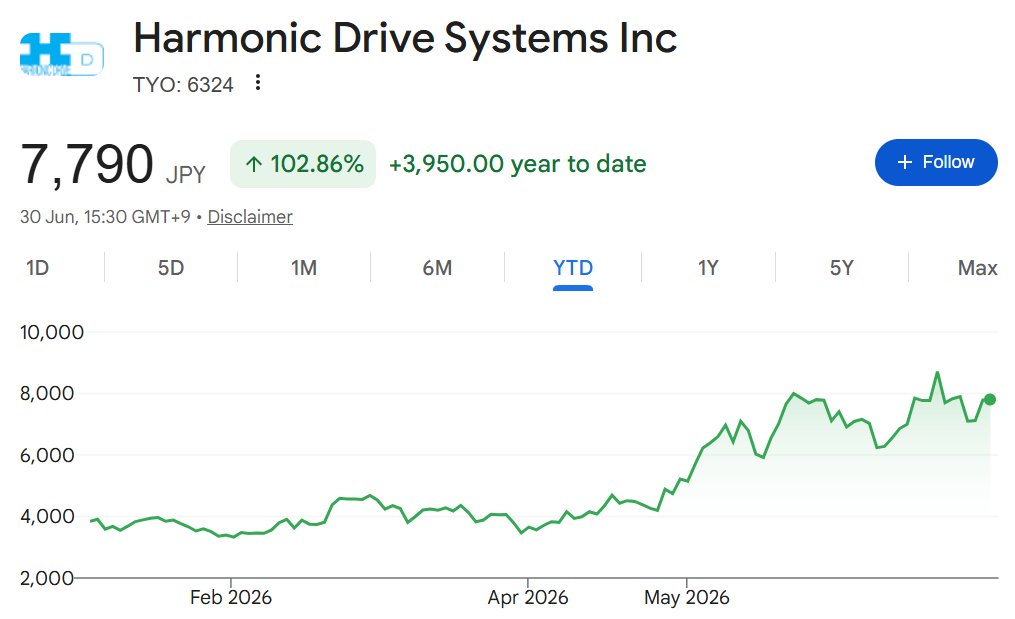Click the green endpoint dot on chart

[x=990, y=400]
